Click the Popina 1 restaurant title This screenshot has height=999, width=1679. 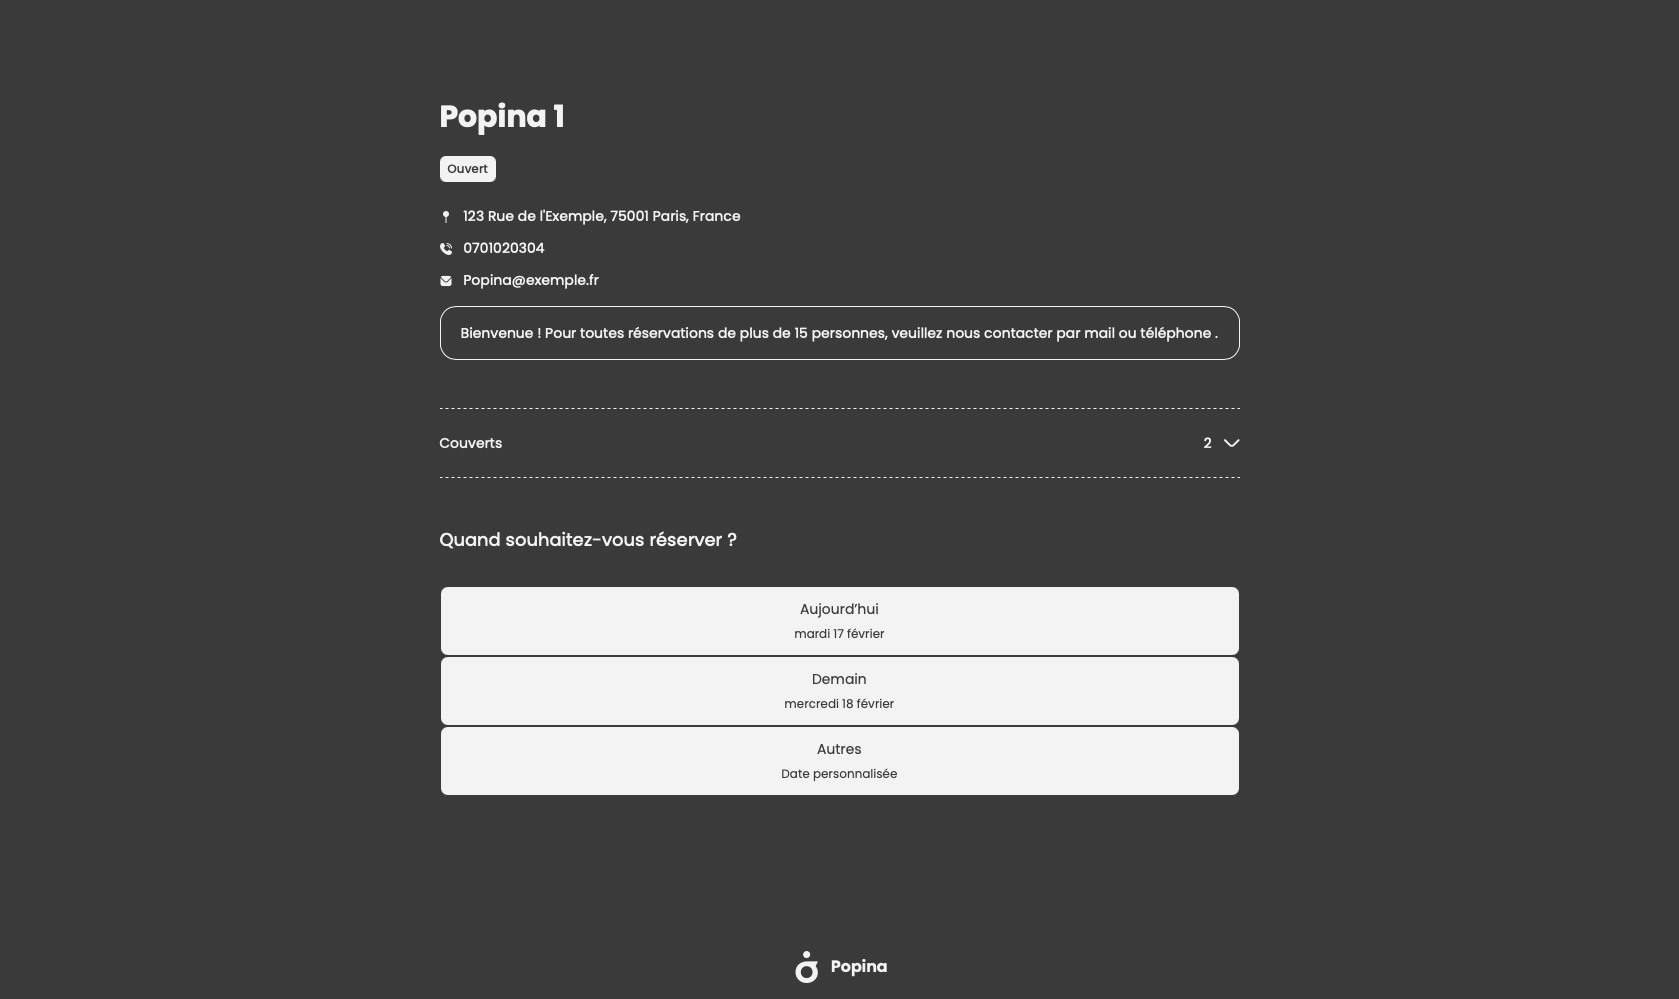[502, 116]
